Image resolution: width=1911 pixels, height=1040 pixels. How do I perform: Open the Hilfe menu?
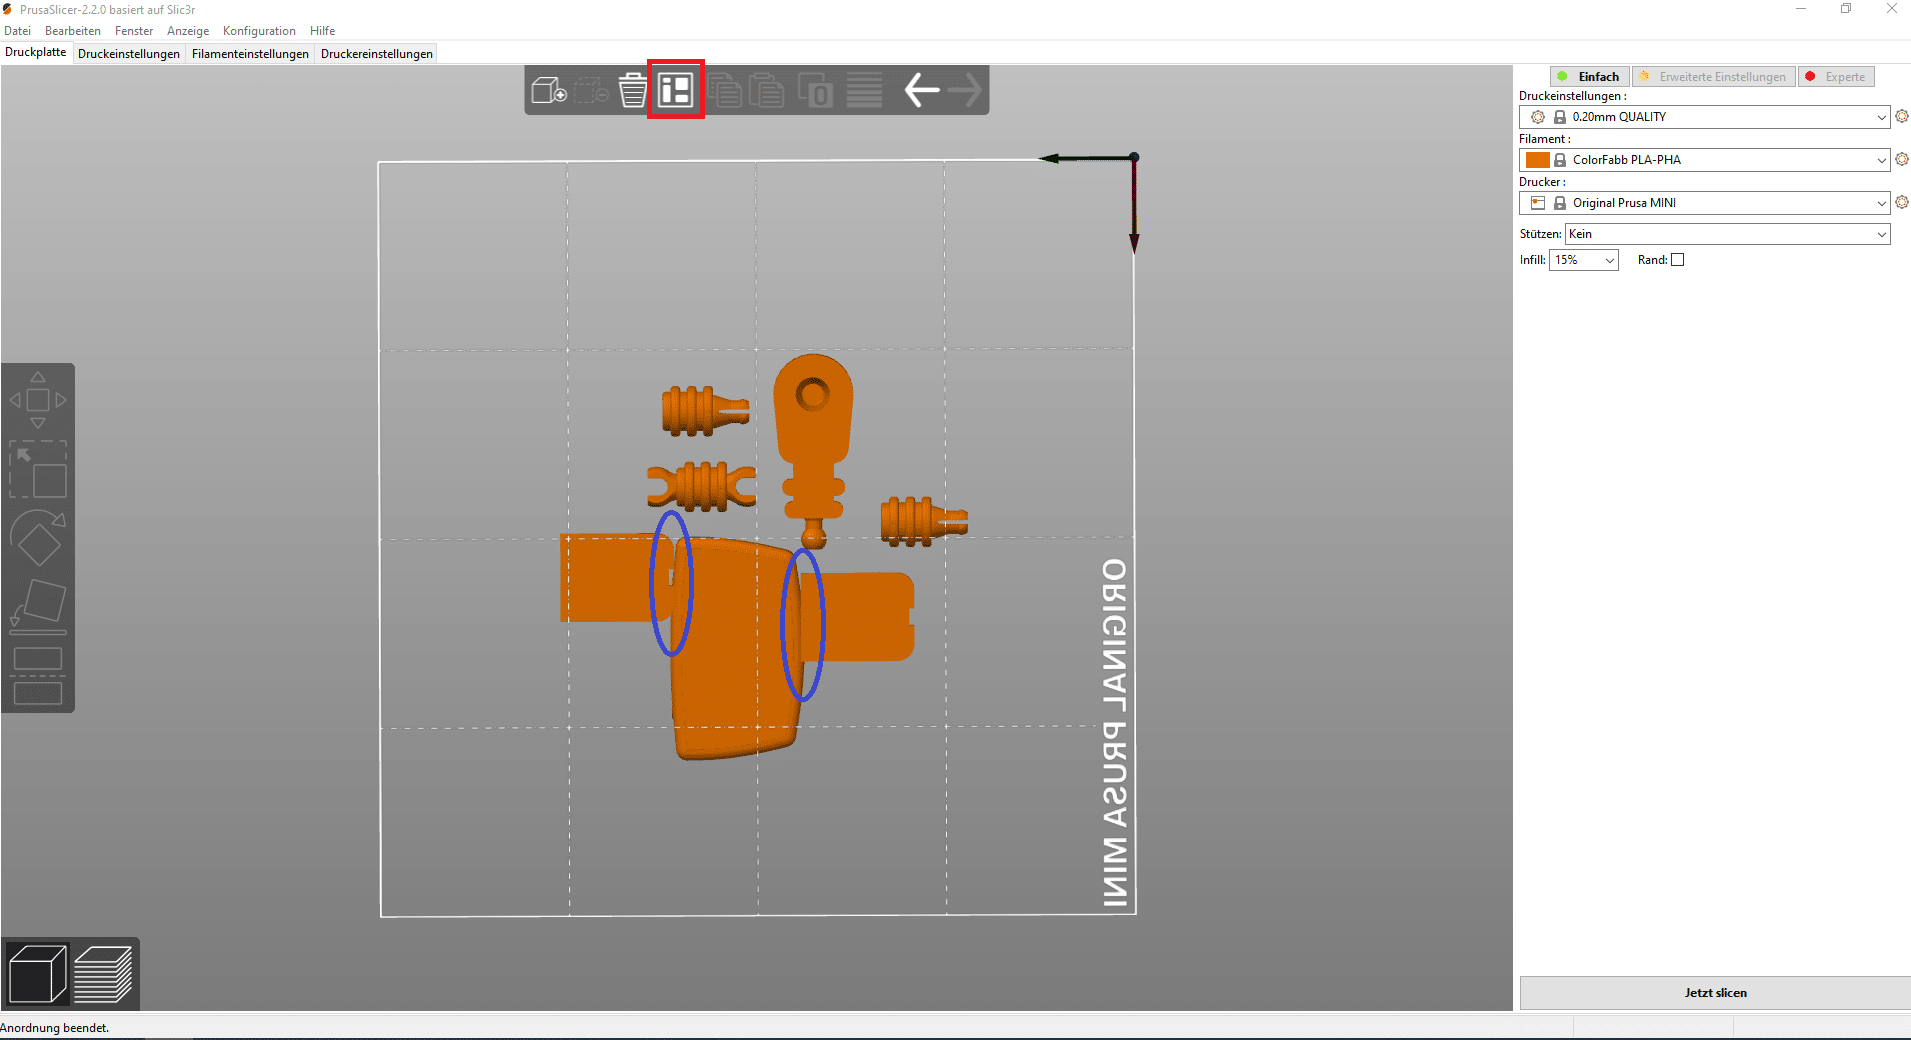pyautogui.click(x=322, y=31)
